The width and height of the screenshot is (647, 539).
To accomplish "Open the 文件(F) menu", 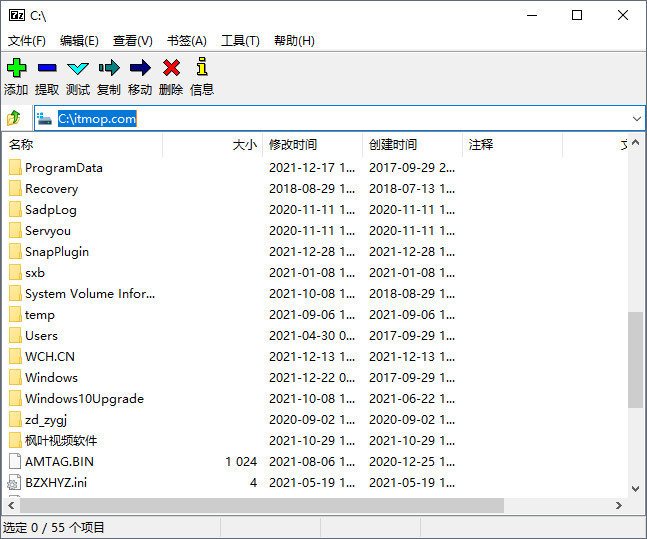I will click(x=27, y=40).
